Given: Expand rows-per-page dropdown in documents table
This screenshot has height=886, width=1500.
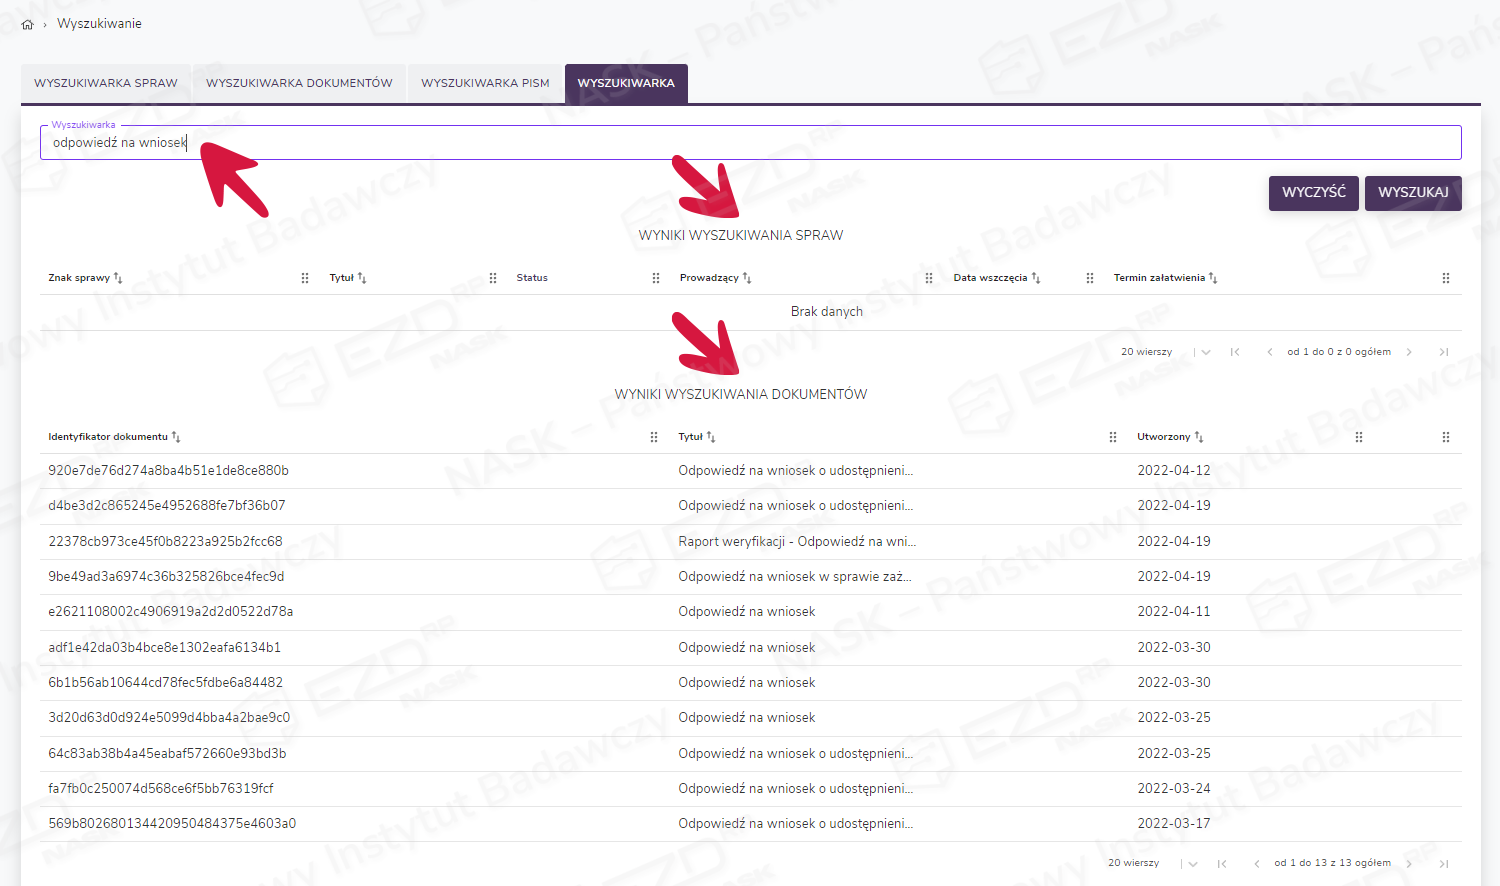Looking at the screenshot, I should click(x=1193, y=863).
